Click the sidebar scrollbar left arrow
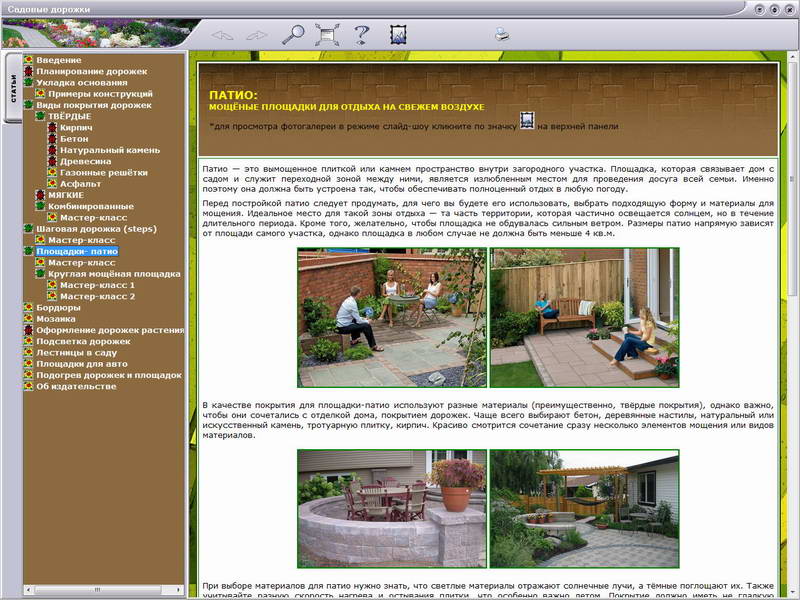Image resolution: width=800 pixels, height=600 pixels. (28, 590)
